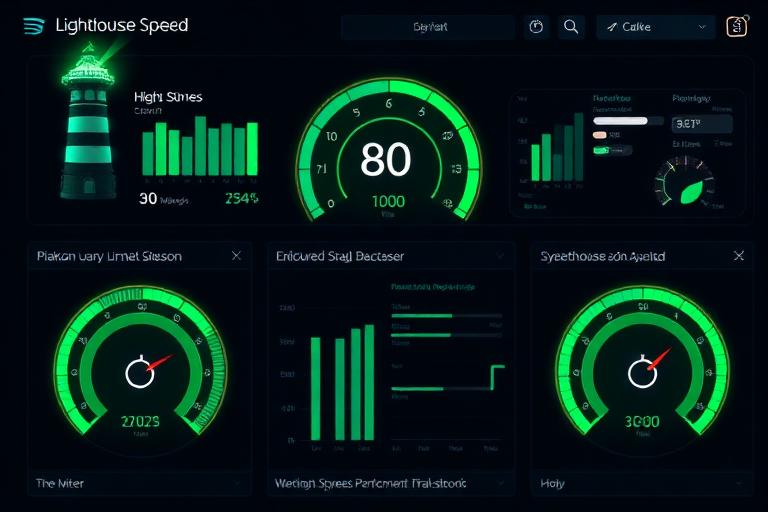
Task: Click the needle hub of the 3000 gauge
Action: pyautogui.click(x=642, y=373)
